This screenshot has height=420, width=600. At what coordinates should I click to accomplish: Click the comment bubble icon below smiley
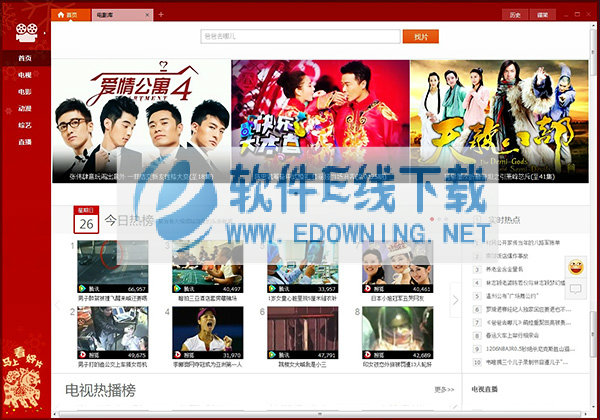tap(576, 291)
